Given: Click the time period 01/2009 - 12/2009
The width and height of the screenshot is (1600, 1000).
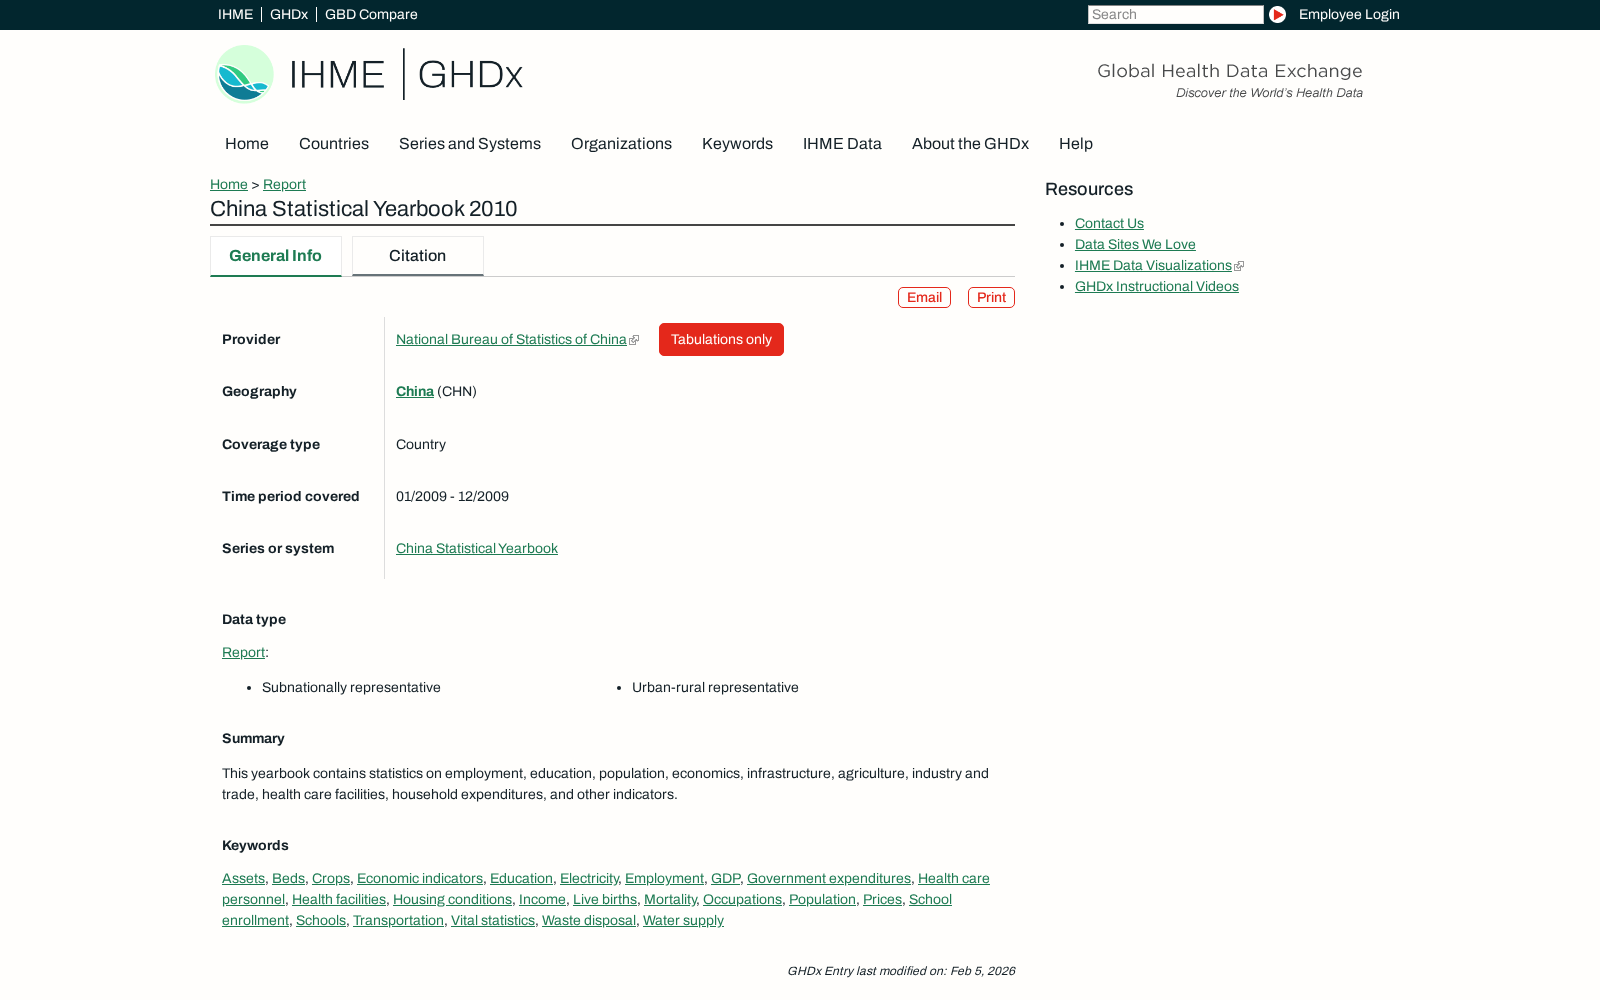Looking at the screenshot, I should pyautogui.click(x=452, y=496).
